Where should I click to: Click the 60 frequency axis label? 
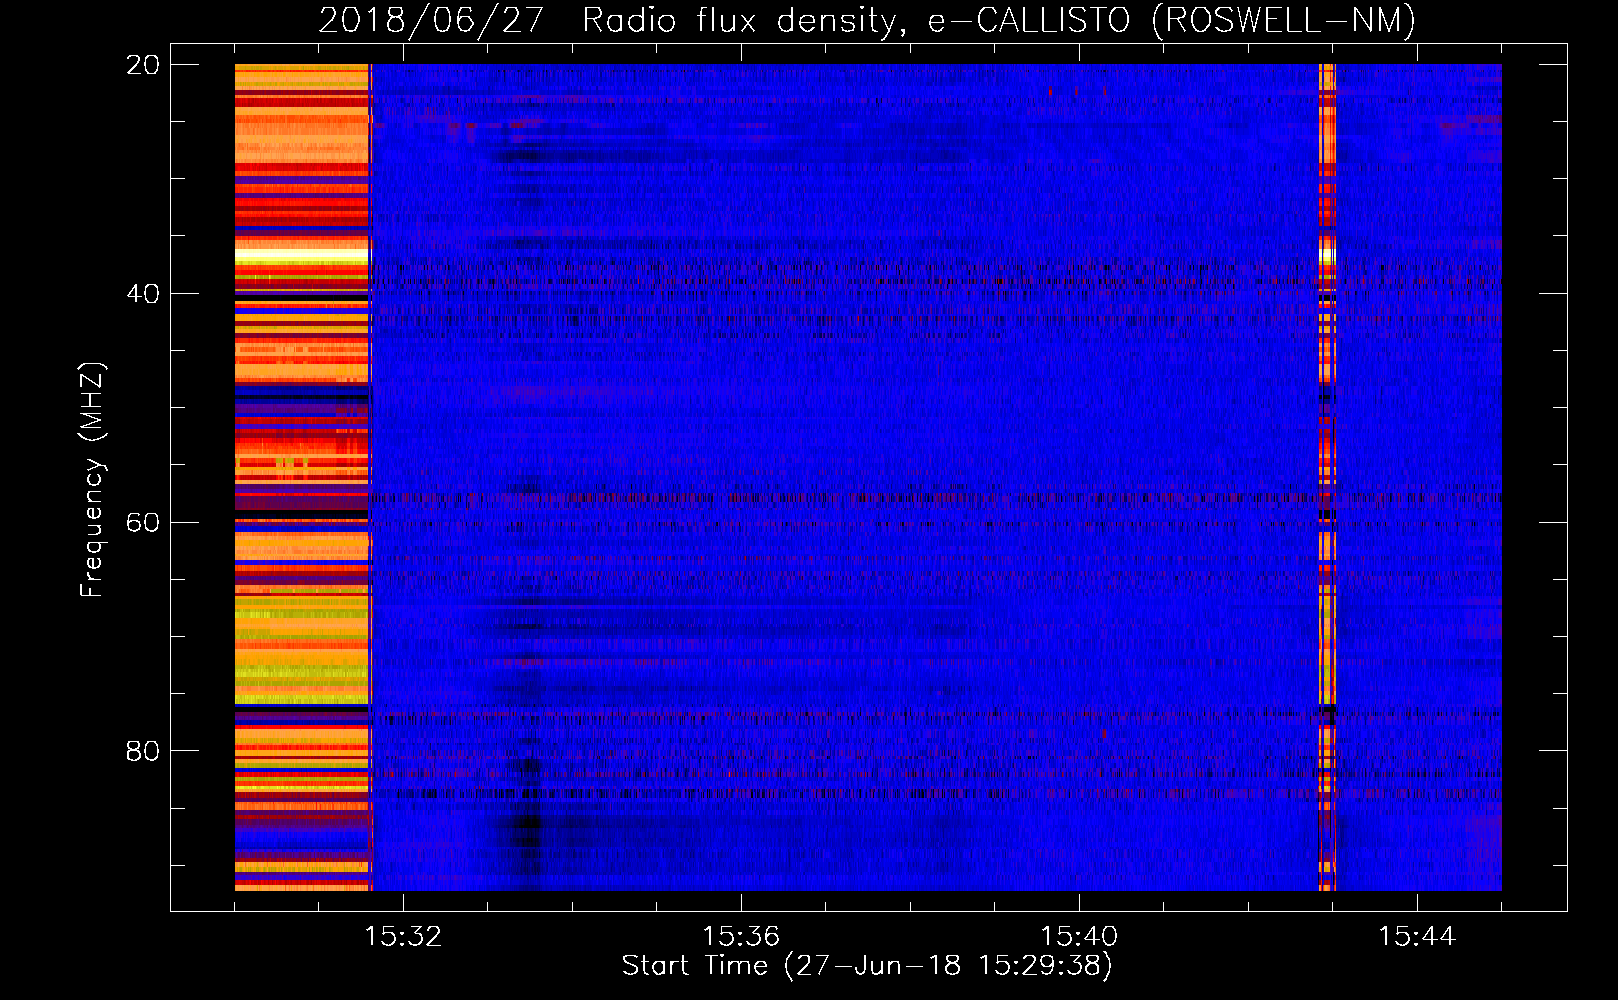tap(143, 523)
